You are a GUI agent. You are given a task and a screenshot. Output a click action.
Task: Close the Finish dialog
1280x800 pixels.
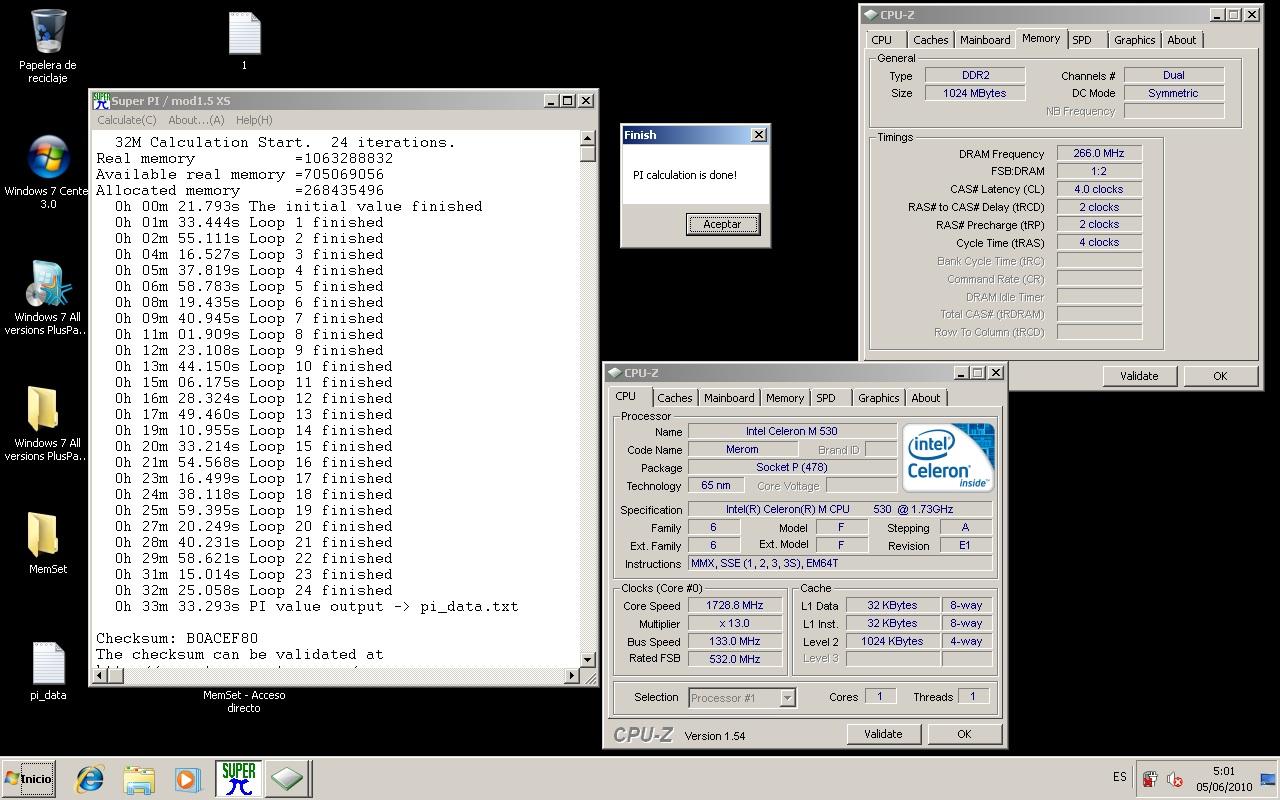click(x=758, y=134)
